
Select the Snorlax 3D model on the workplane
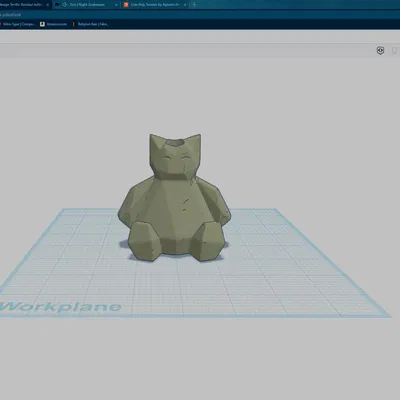click(174, 197)
